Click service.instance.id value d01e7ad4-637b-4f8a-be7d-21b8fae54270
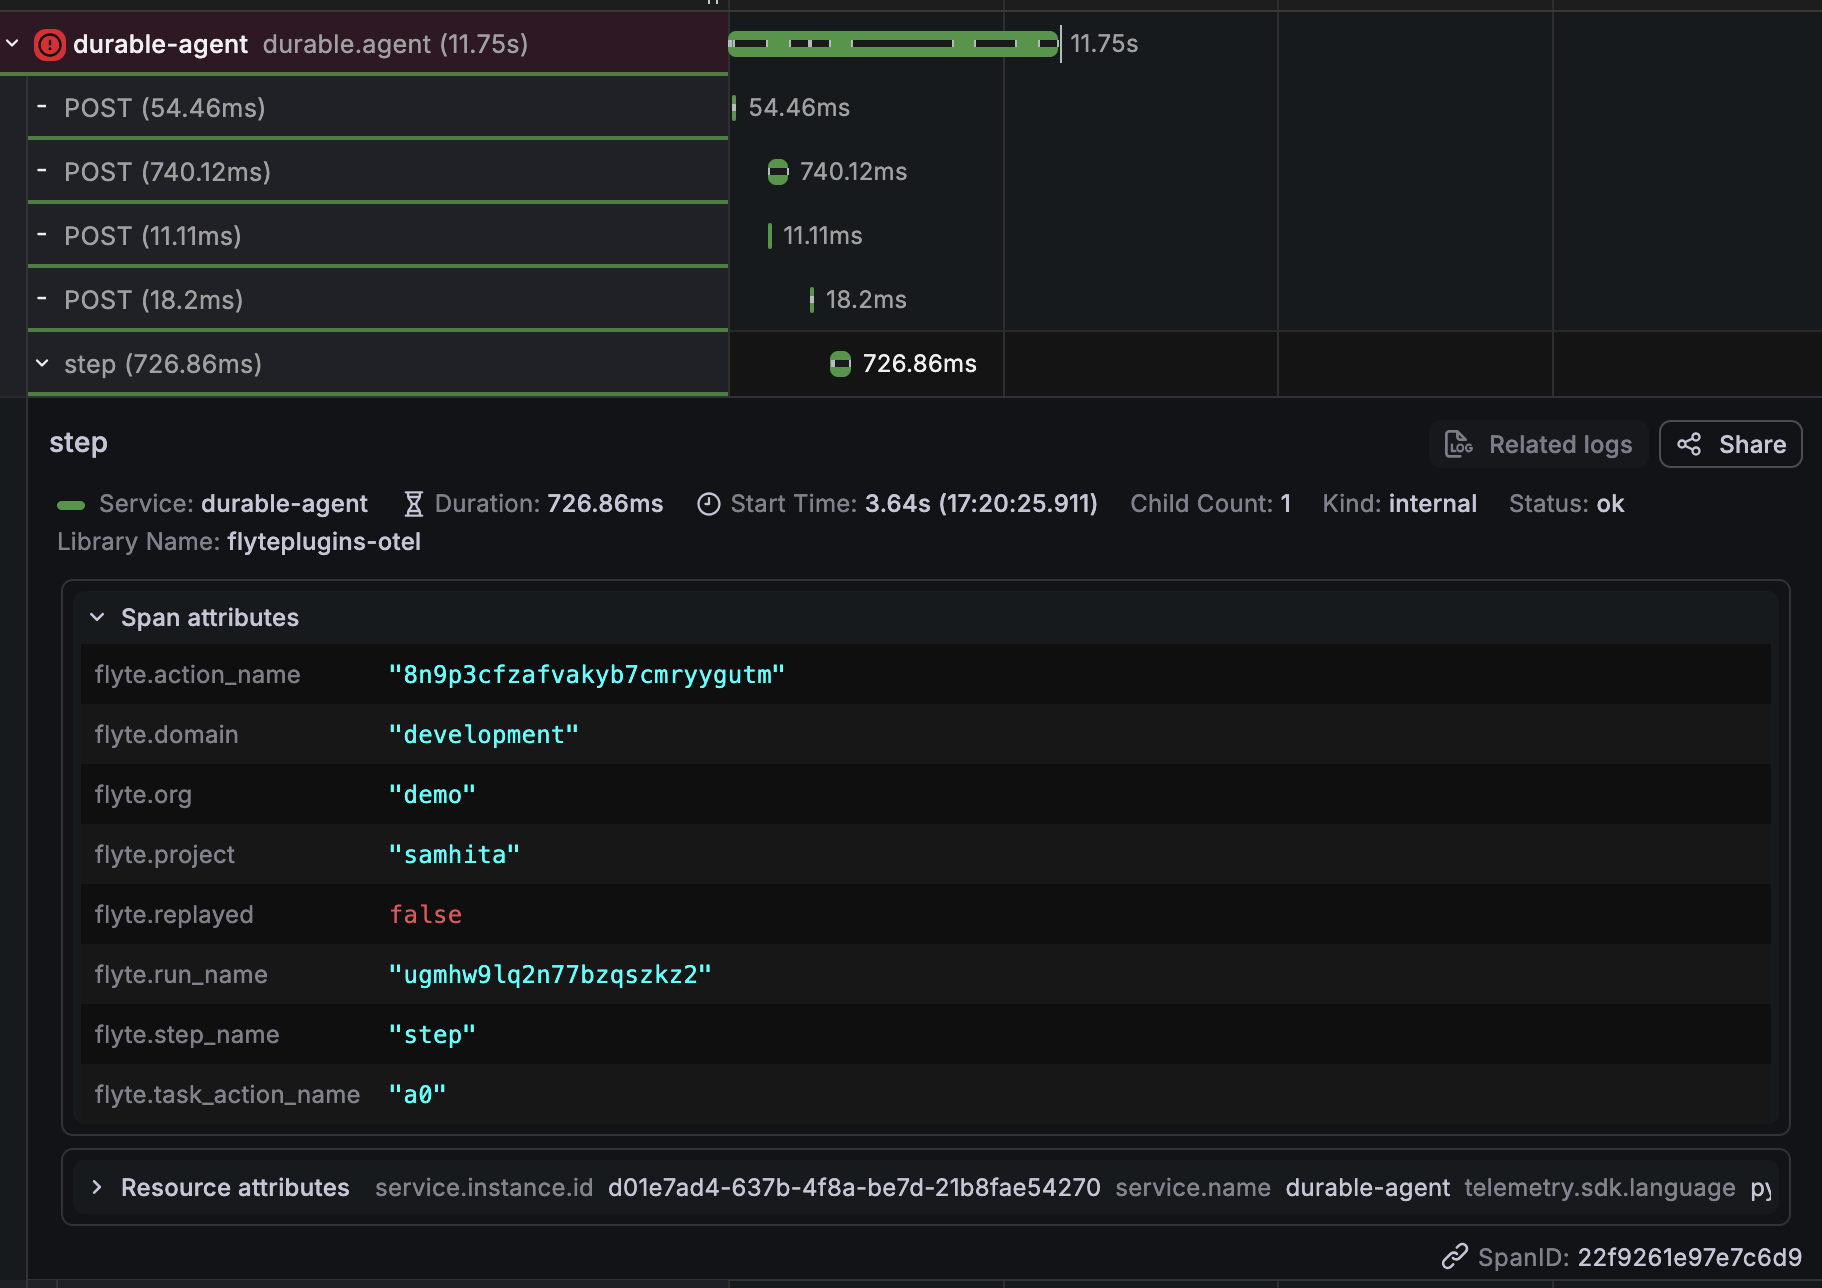The width and height of the screenshot is (1822, 1288). pos(854,1188)
